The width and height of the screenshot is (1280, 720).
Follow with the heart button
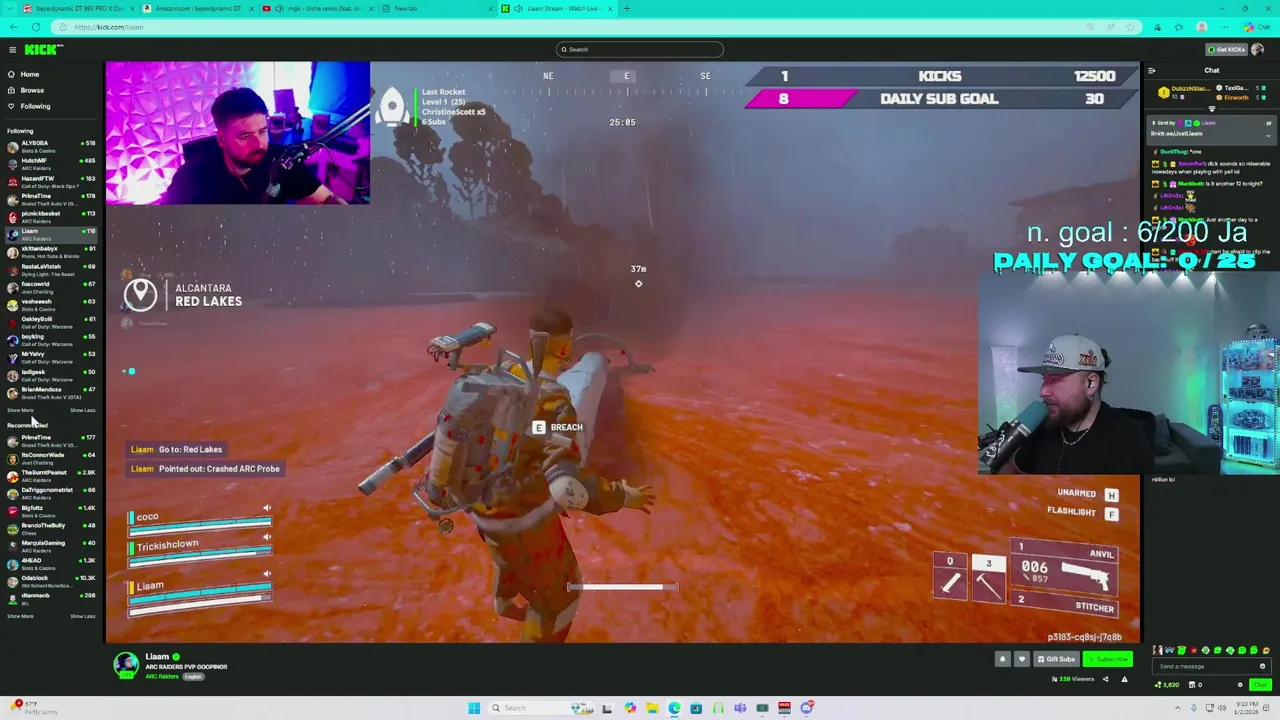pos(1021,659)
